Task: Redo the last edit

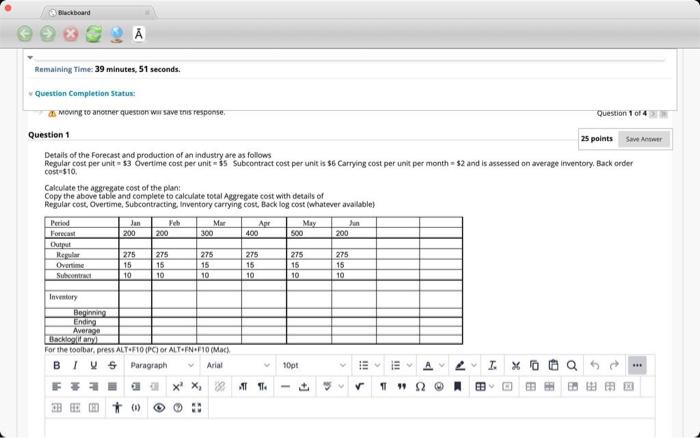Action: point(614,365)
